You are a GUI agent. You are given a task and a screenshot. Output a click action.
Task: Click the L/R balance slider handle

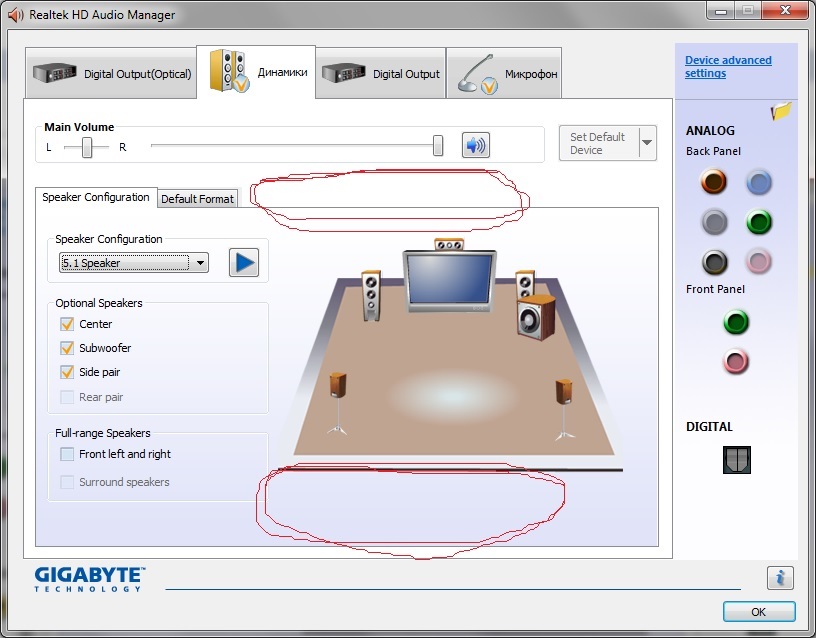tap(87, 147)
